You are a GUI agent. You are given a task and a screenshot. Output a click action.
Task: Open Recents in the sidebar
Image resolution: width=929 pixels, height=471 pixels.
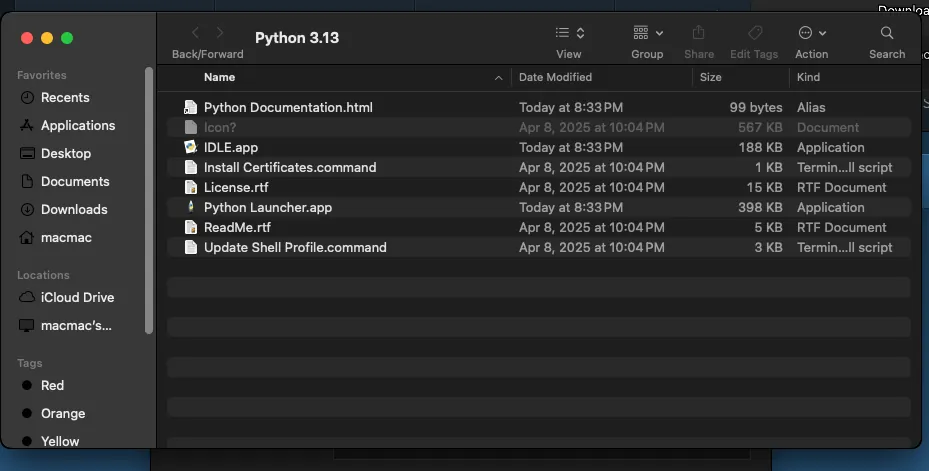click(x=65, y=98)
